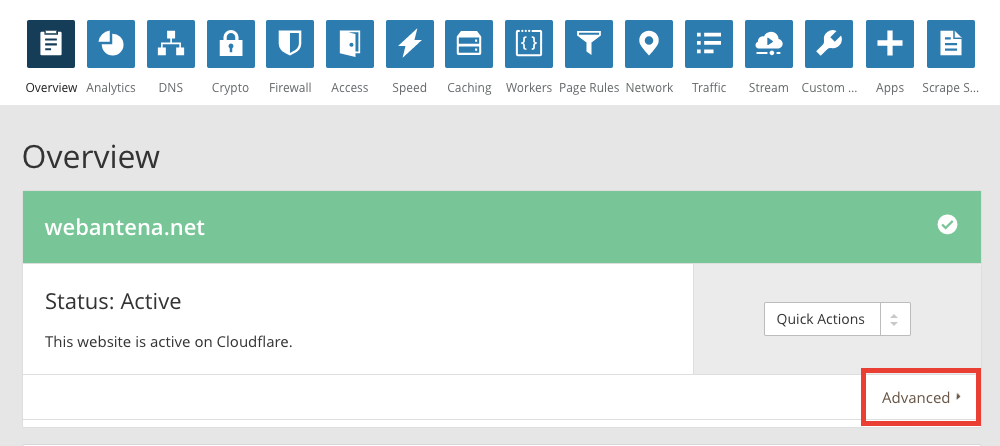Open the Network location pin icon
The image size is (1000, 446).
click(649, 44)
